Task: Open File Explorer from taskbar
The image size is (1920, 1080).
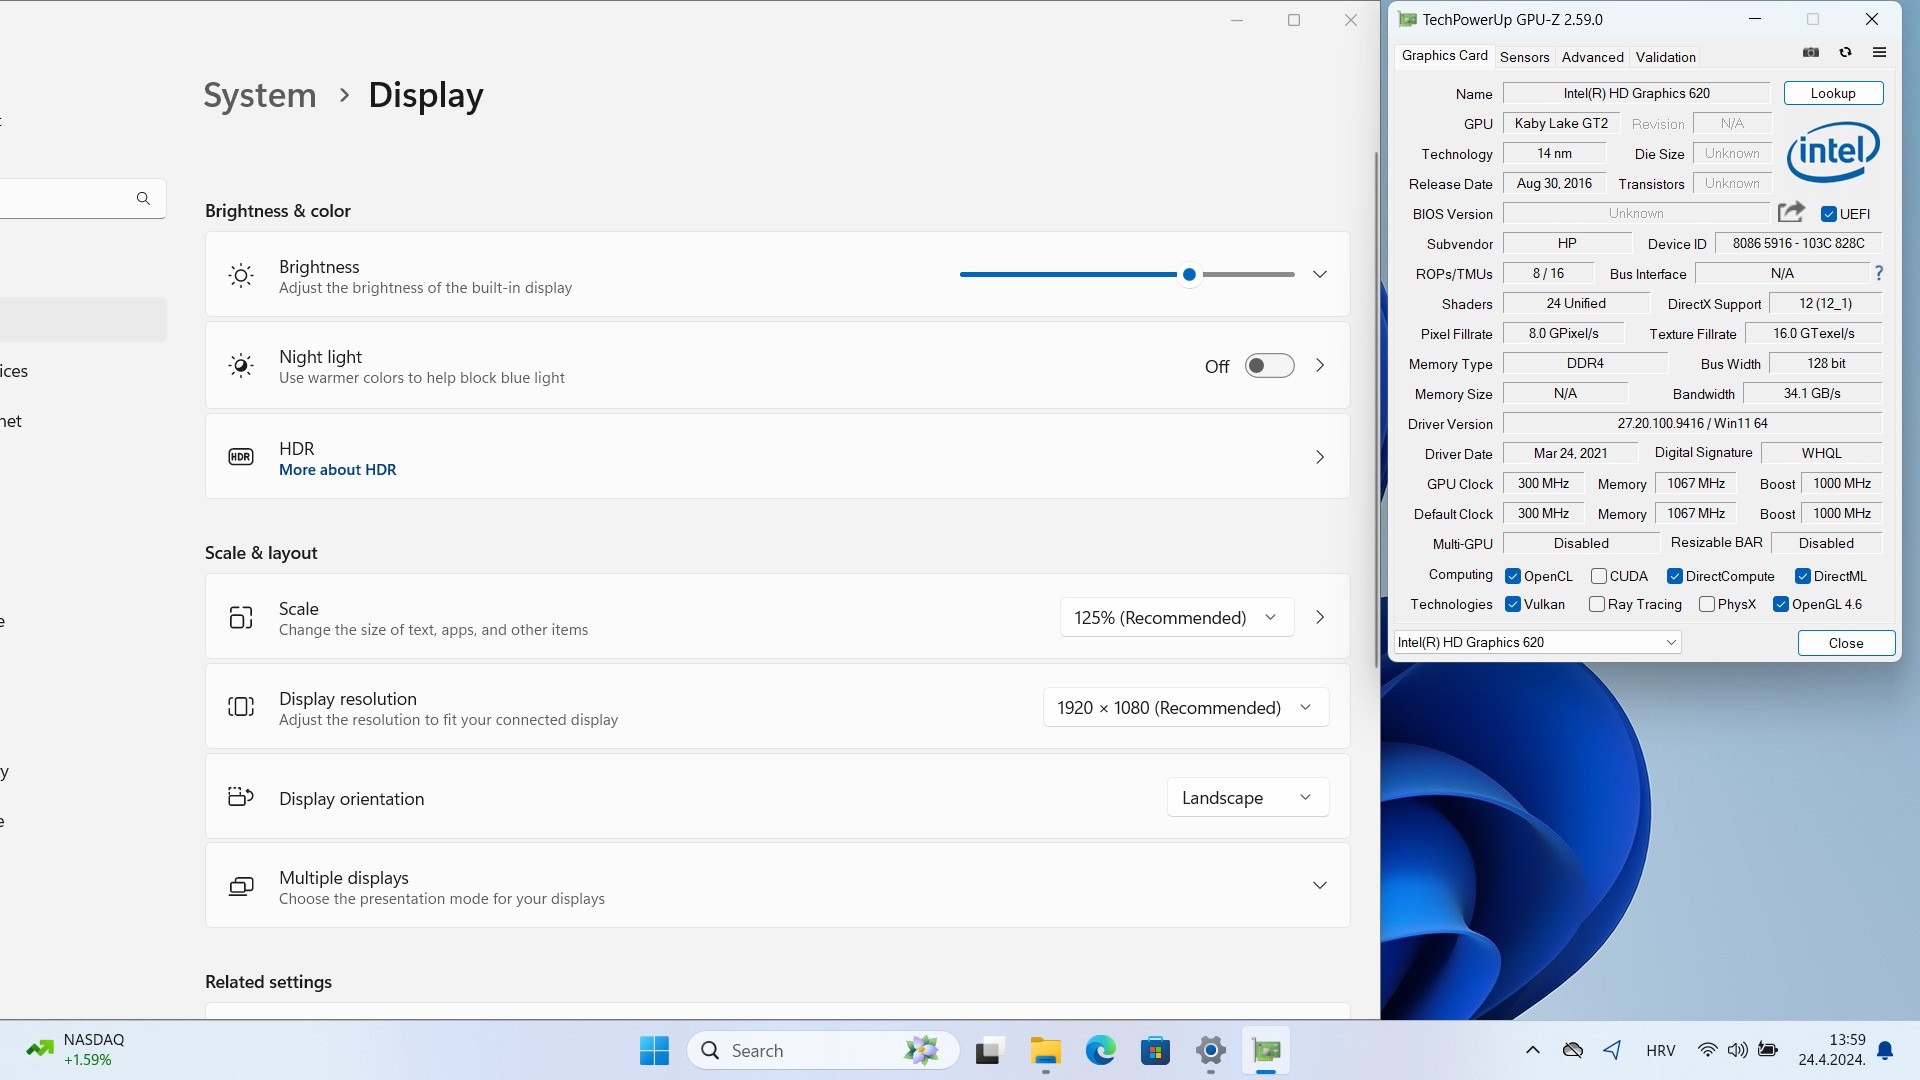Action: click(1045, 1050)
